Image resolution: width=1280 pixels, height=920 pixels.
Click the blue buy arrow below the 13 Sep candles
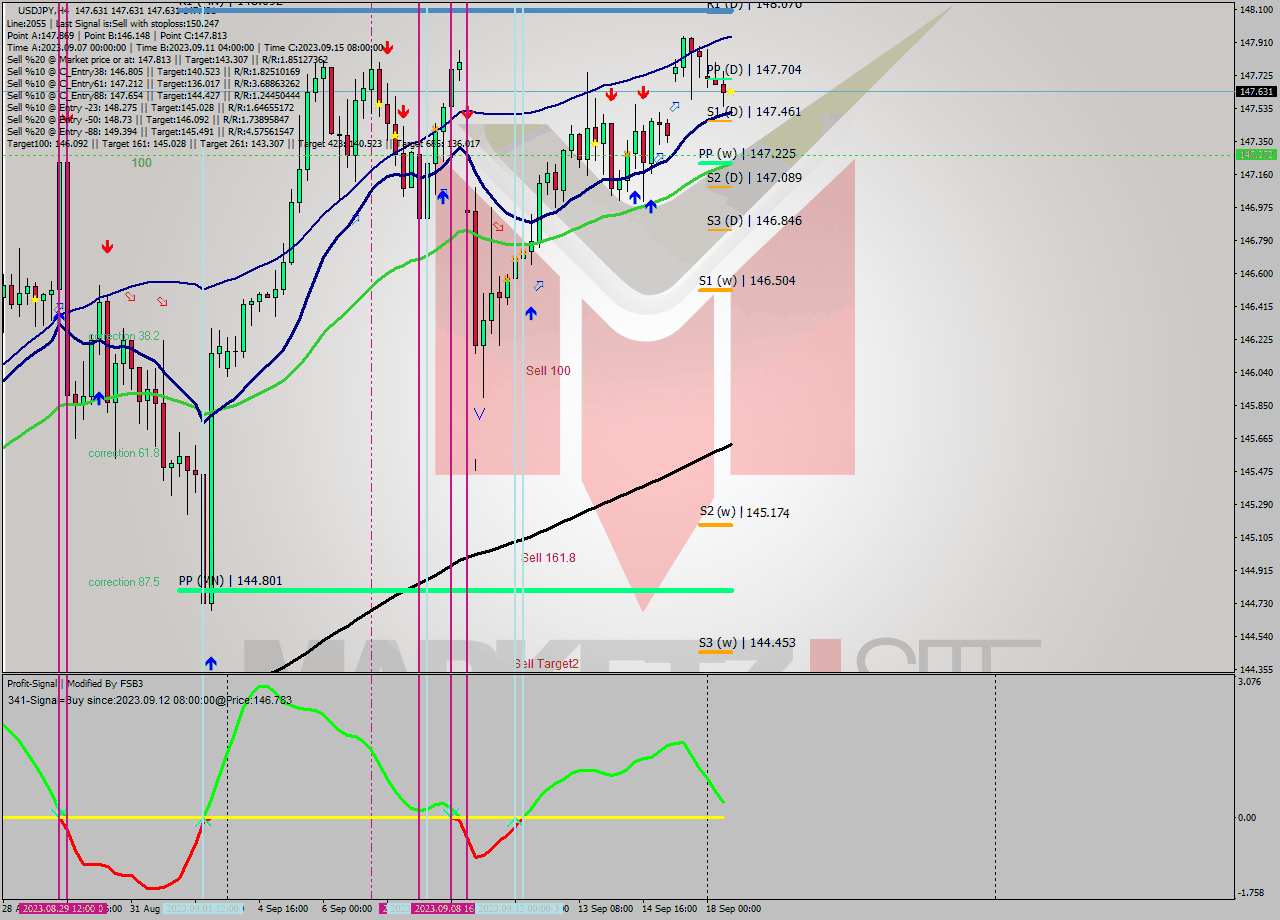coord(634,198)
